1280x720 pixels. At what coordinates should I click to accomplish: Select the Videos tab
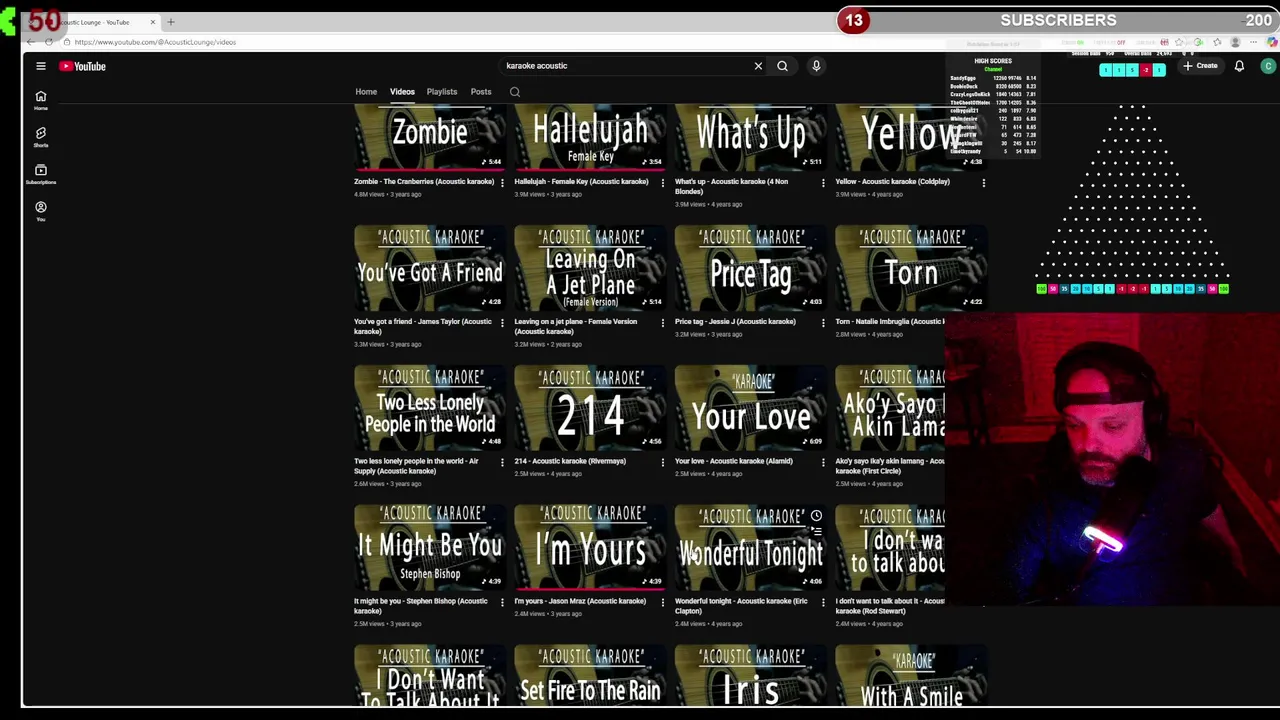coord(402,92)
